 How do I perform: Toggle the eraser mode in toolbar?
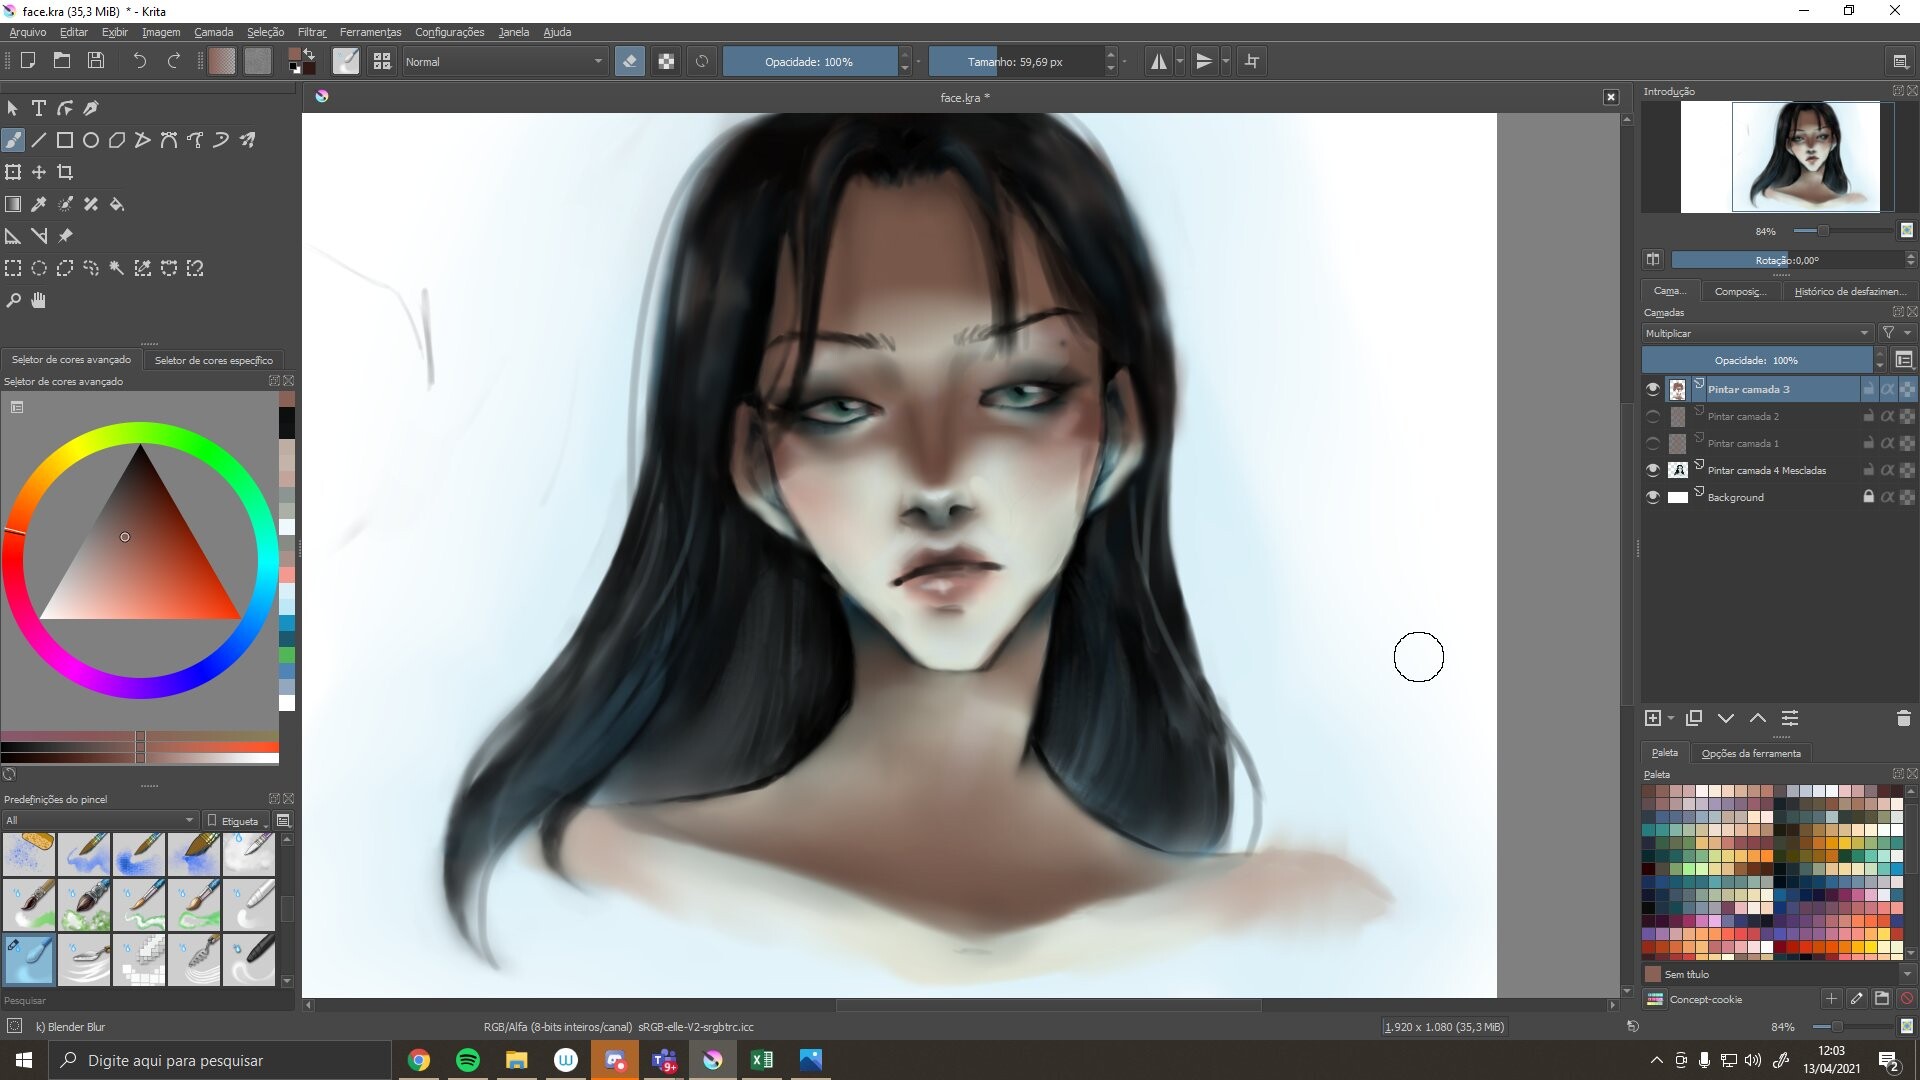click(630, 61)
